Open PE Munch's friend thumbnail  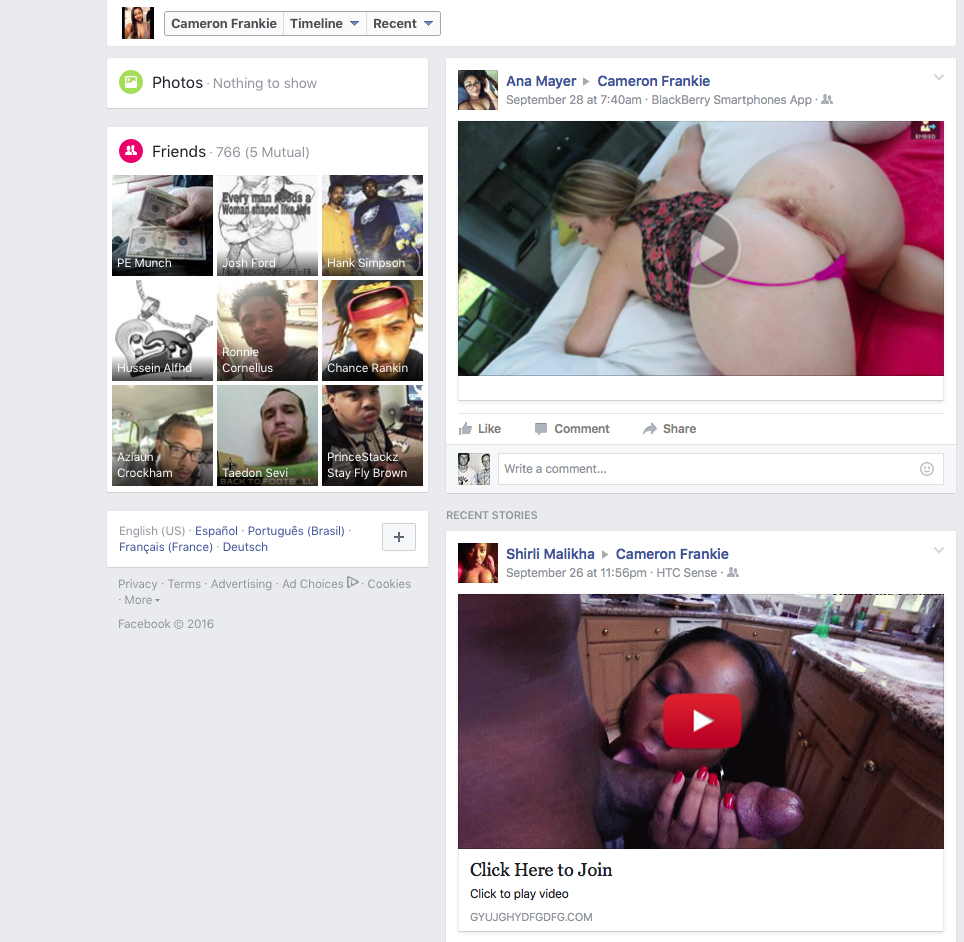(x=162, y=225)
